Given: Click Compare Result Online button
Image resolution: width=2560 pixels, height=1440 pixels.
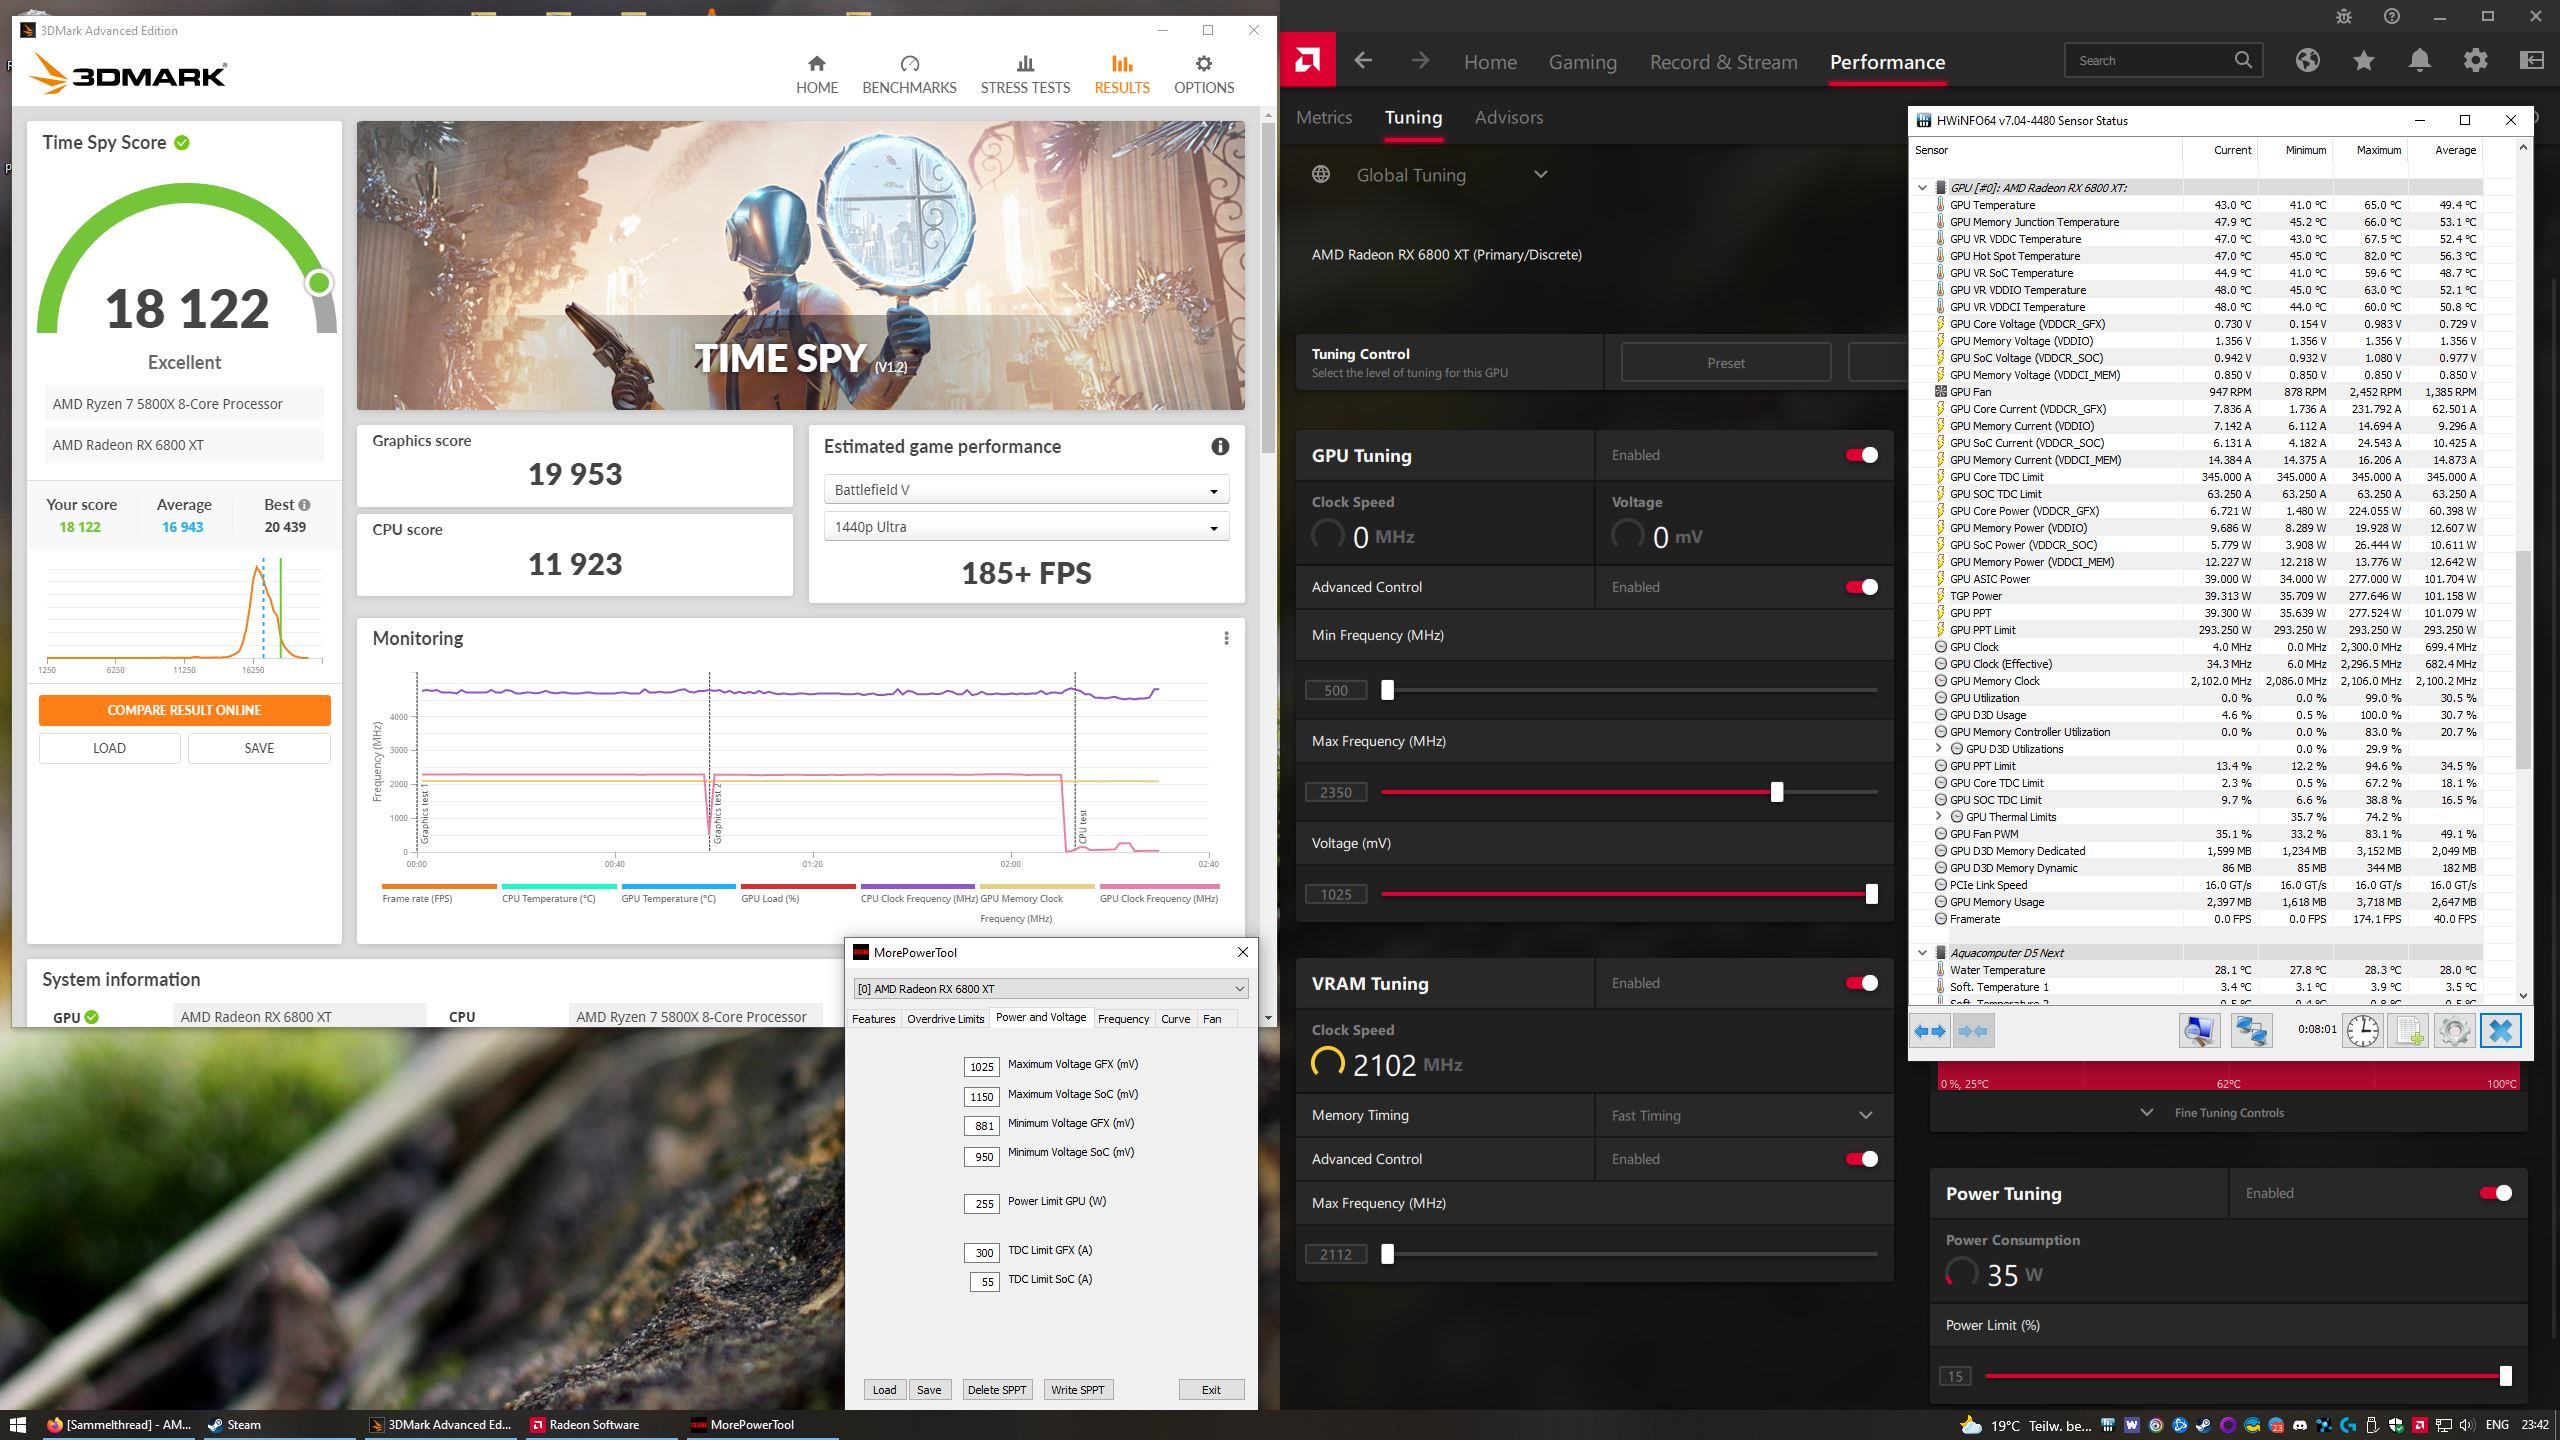Looking at the screenshot, I should [184, 710].
